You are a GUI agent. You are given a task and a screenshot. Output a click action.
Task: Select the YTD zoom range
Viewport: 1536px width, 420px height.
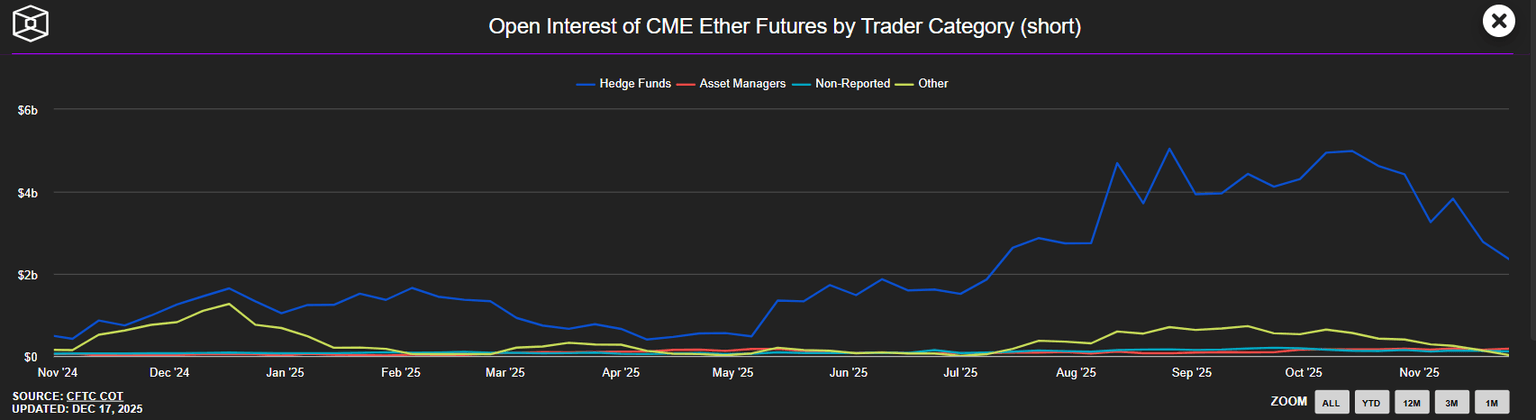pos(1372,403)
